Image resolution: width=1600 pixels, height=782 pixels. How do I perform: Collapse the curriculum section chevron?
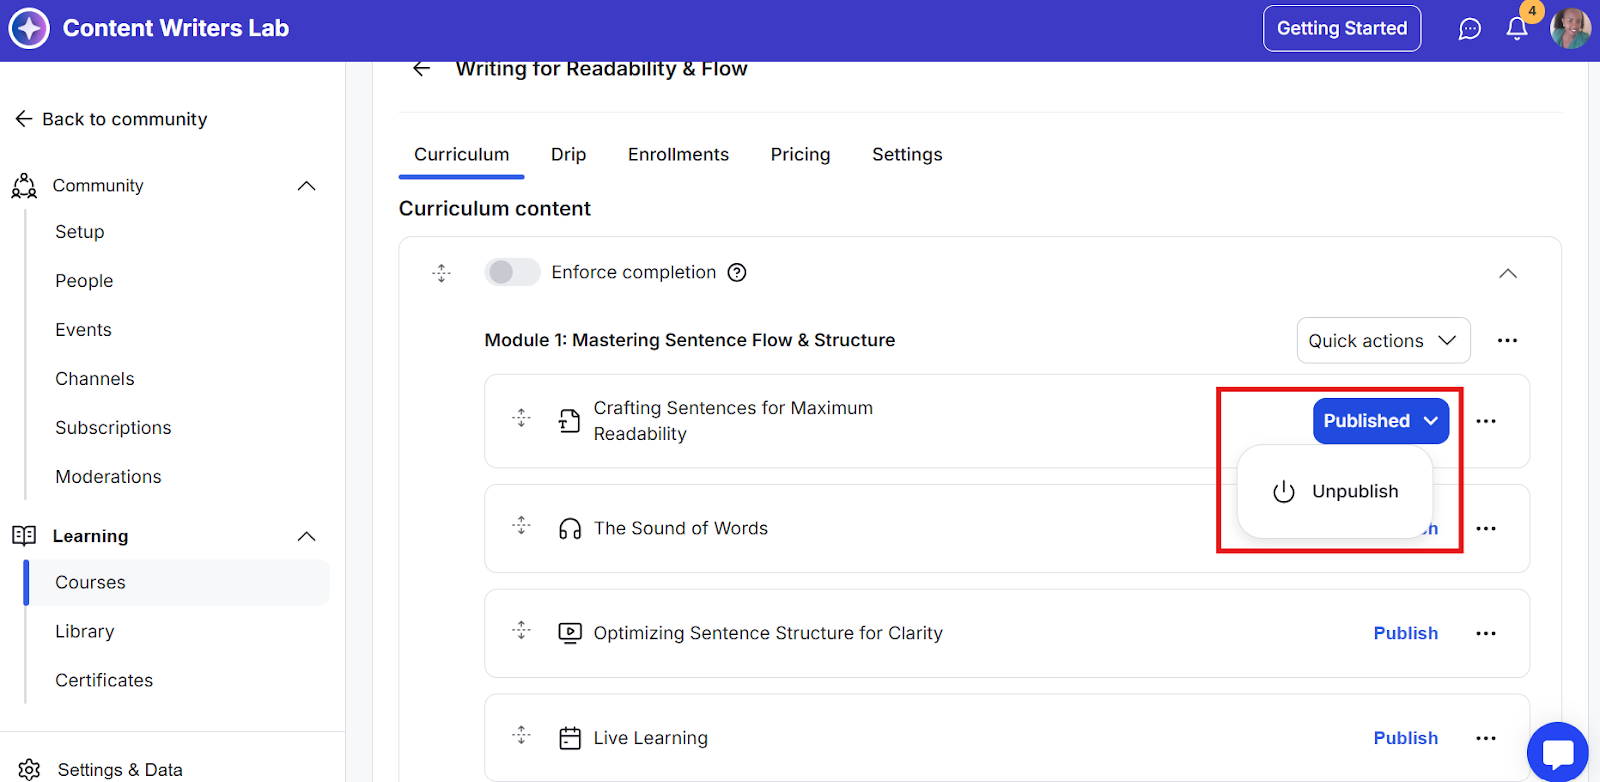(1508, 274)
